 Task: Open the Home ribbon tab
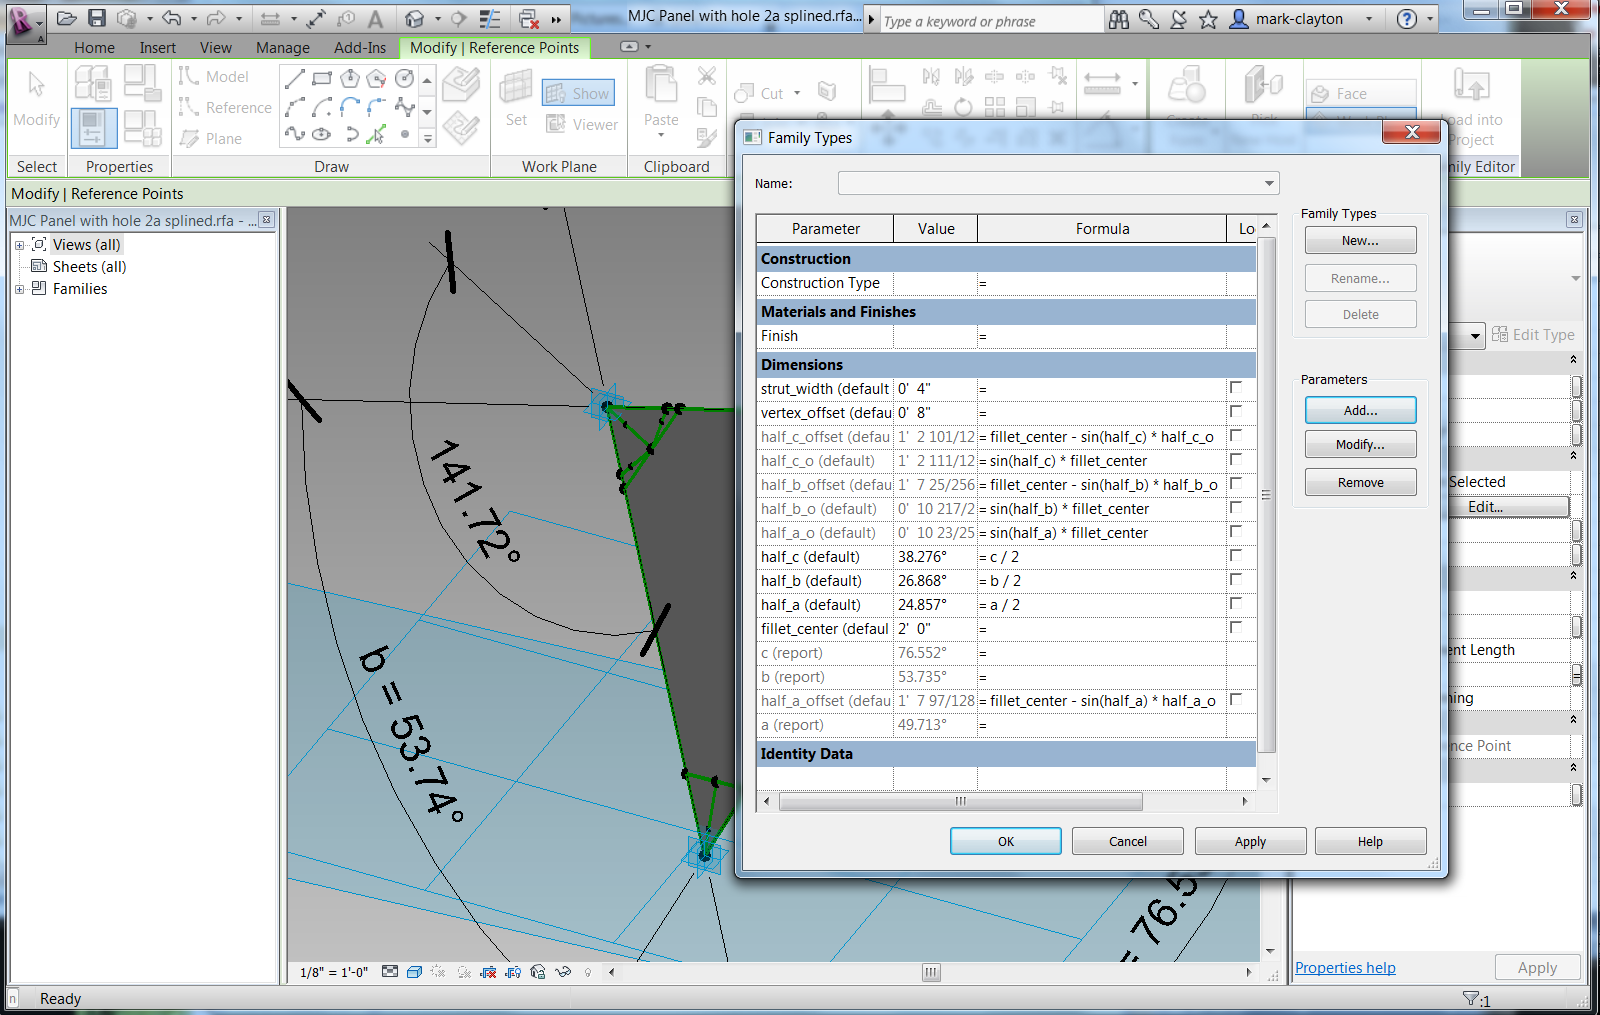[94, 48]
